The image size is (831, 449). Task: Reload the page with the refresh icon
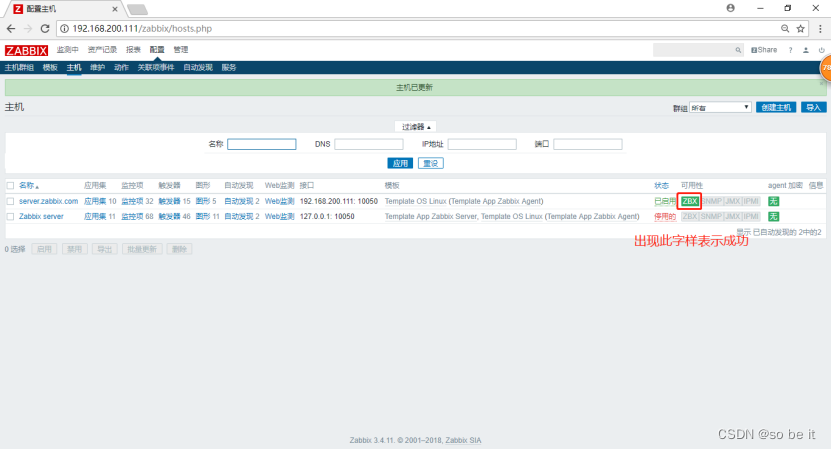point(45,29)
